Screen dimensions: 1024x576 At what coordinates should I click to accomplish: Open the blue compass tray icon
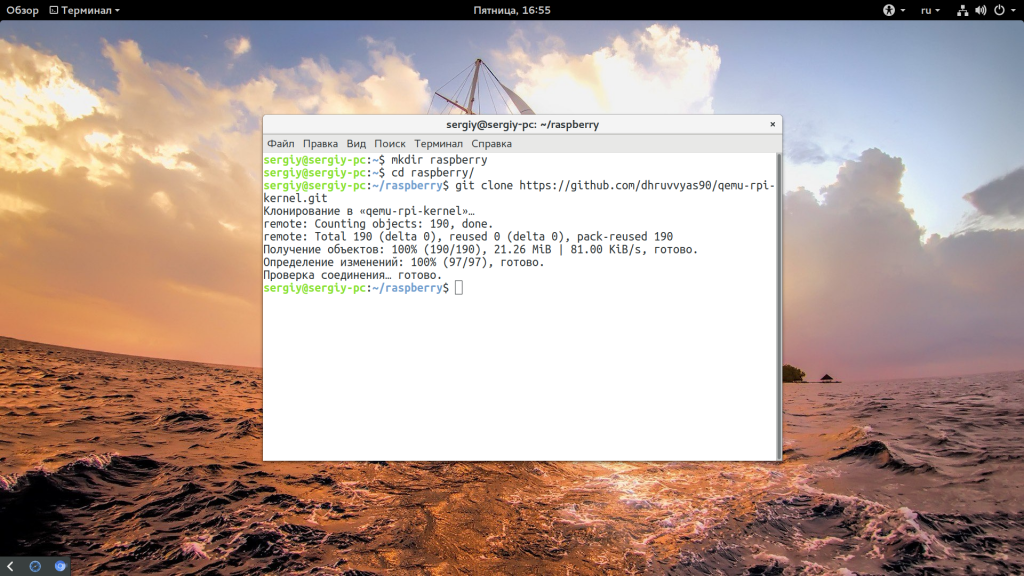coord(35,566)
